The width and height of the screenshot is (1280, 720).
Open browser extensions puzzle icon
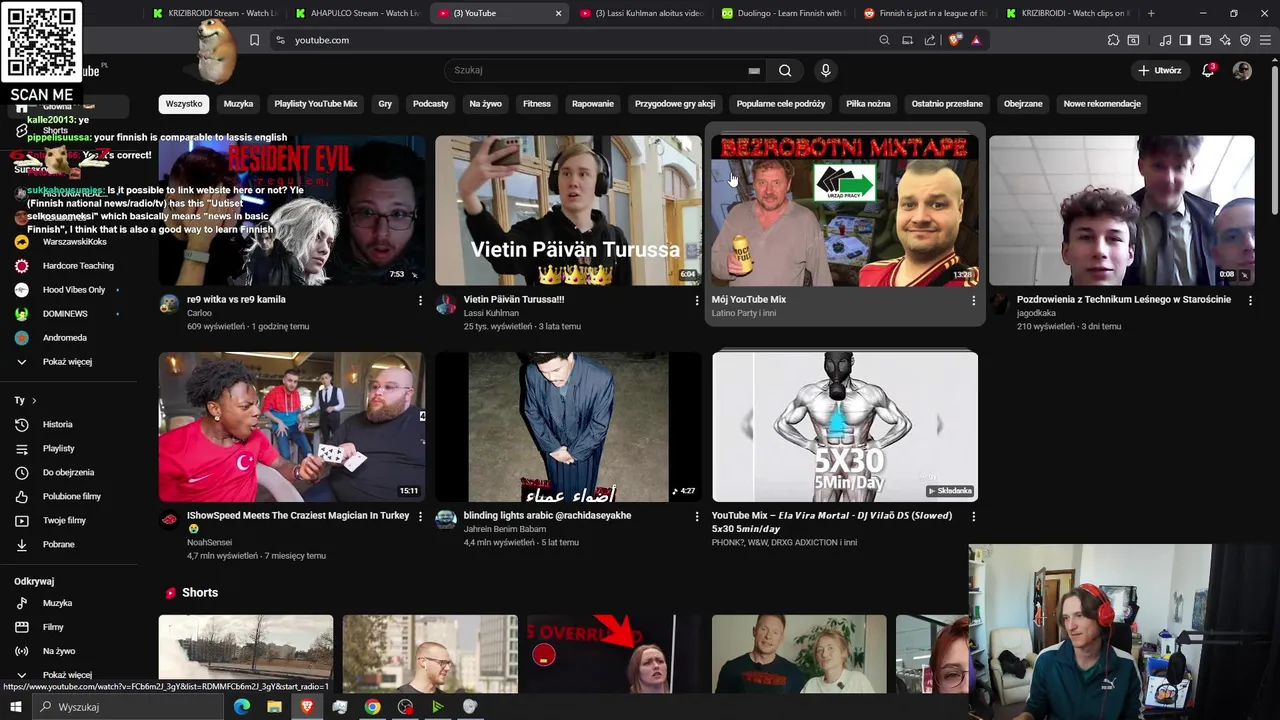tap(1113, 40)
